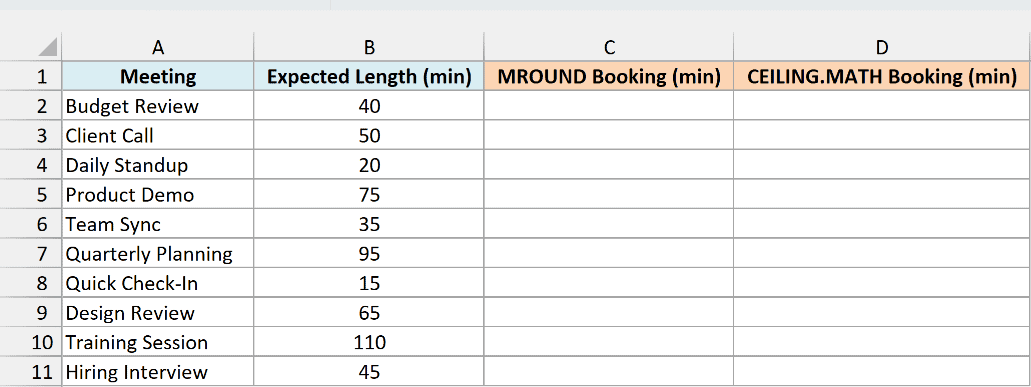
Task: Select the Quick Check-In cell
Action: click(158, 283)
